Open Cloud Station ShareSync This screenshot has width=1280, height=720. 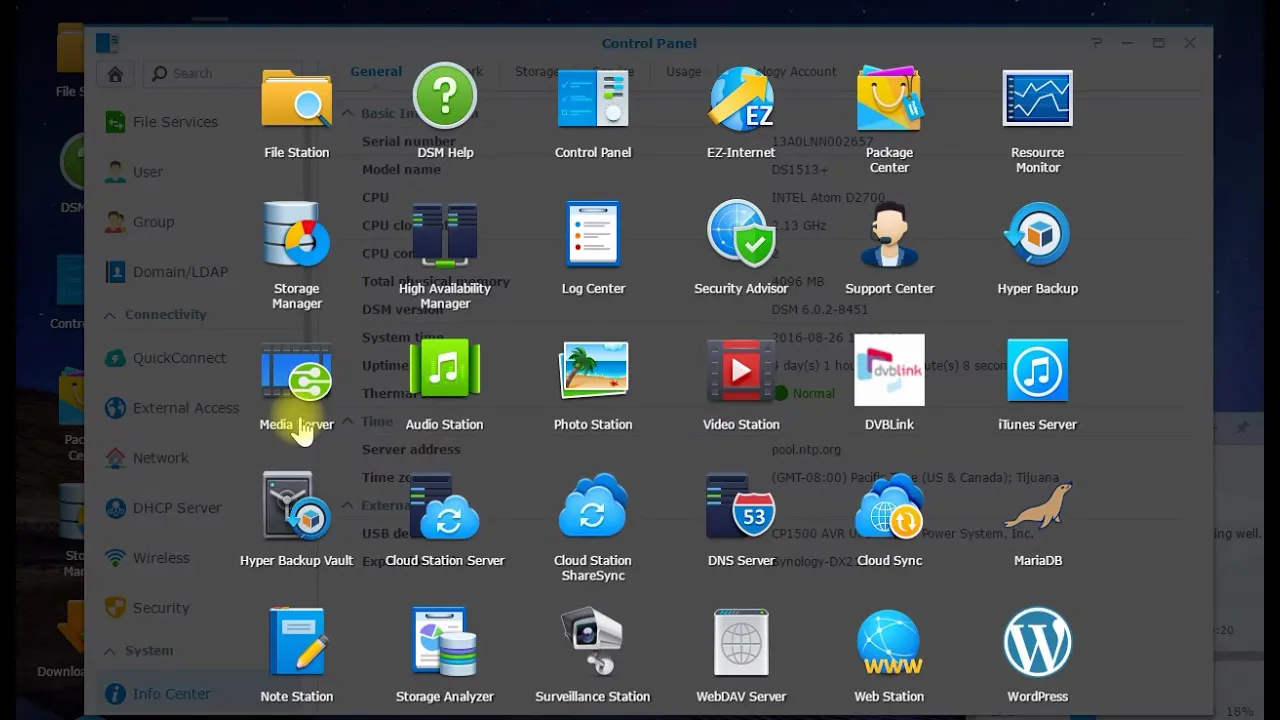pos(593,507)
